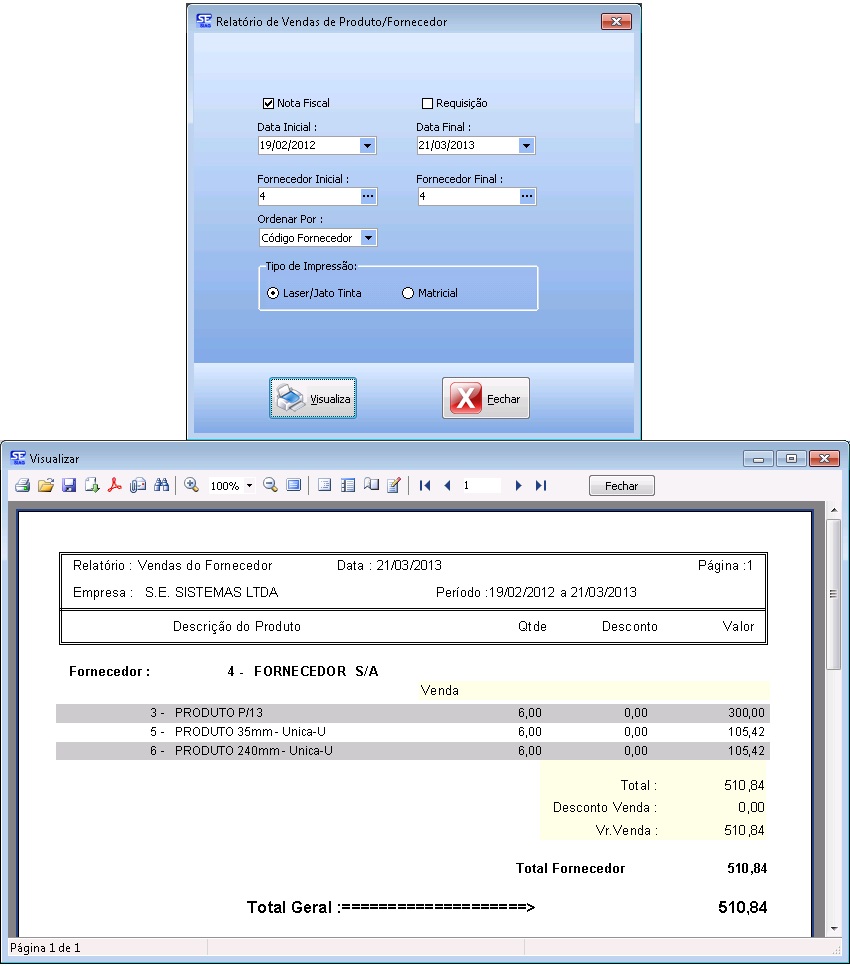Select the Matricial print type
850x966 pixels.
[x=407, y=293]
